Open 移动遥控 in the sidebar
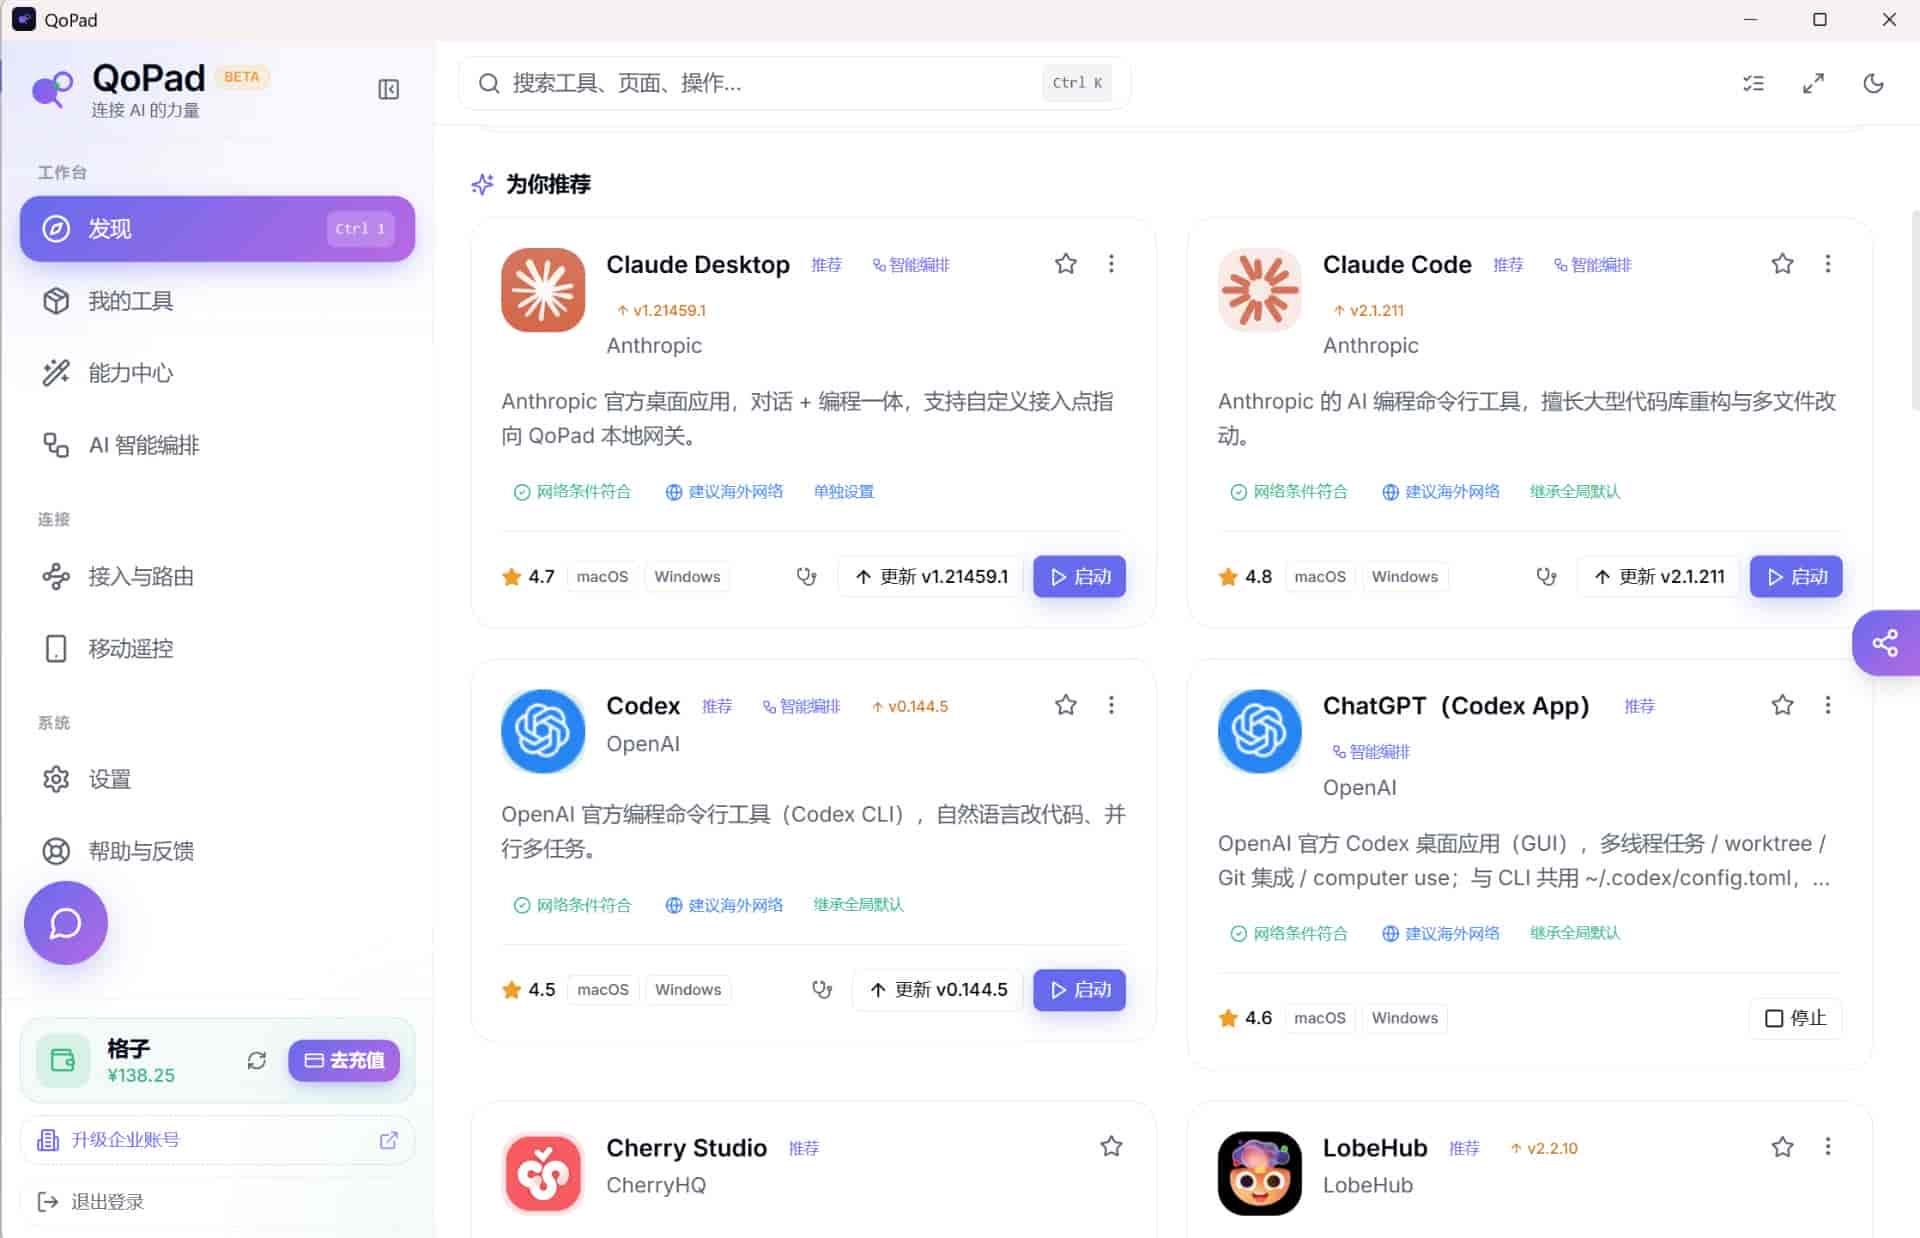This screenshot has height=1238, width=1920. coord(217,648)
